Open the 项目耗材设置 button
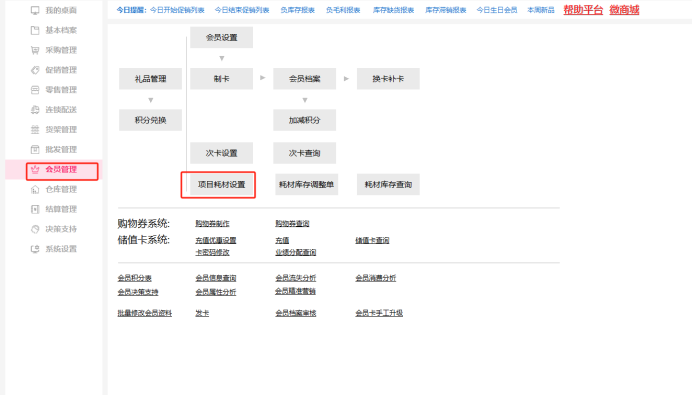 coord(222,184)
